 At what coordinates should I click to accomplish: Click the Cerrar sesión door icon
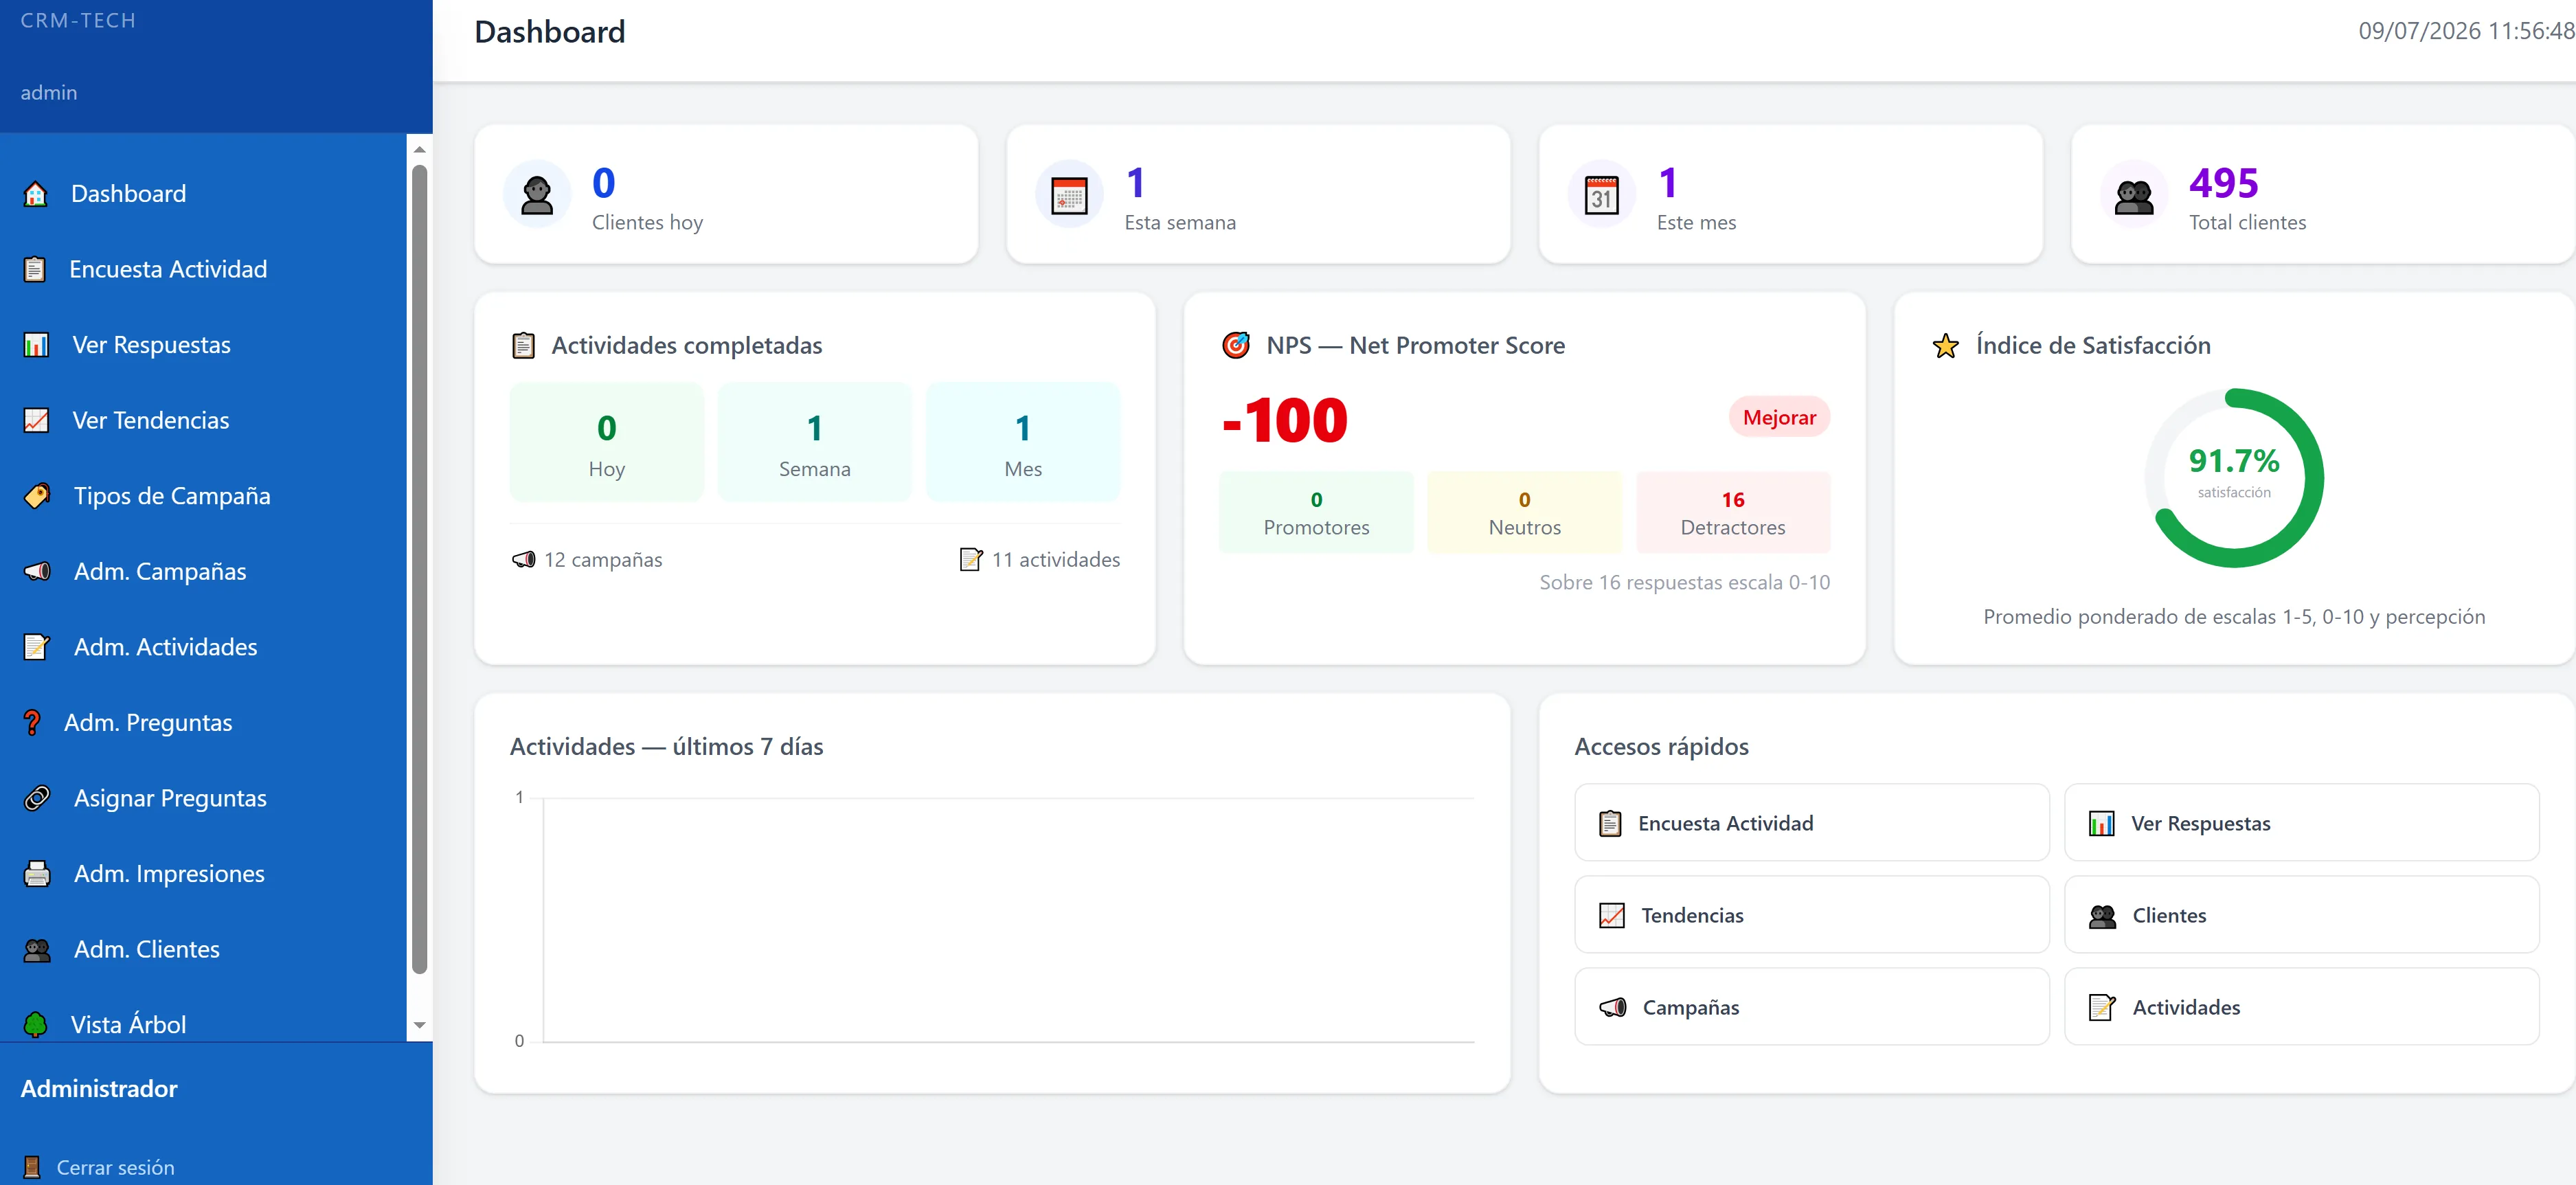coord(31,1167)
